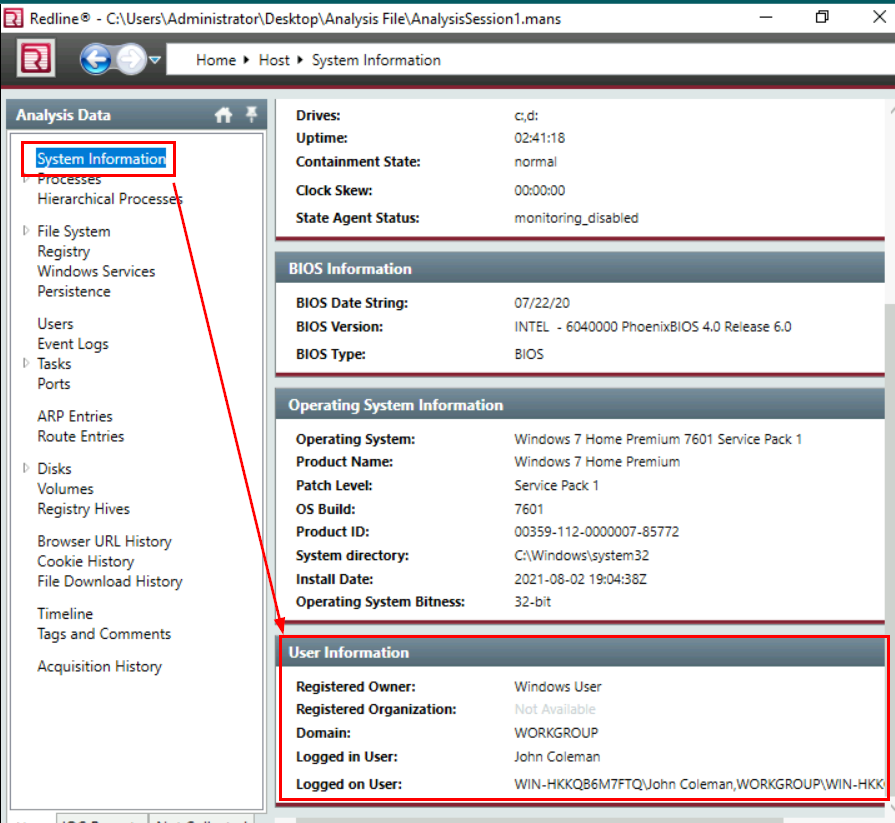Click the System directory value C:\Windows\system32
The image size is (895, 823).
click(582, 555)
